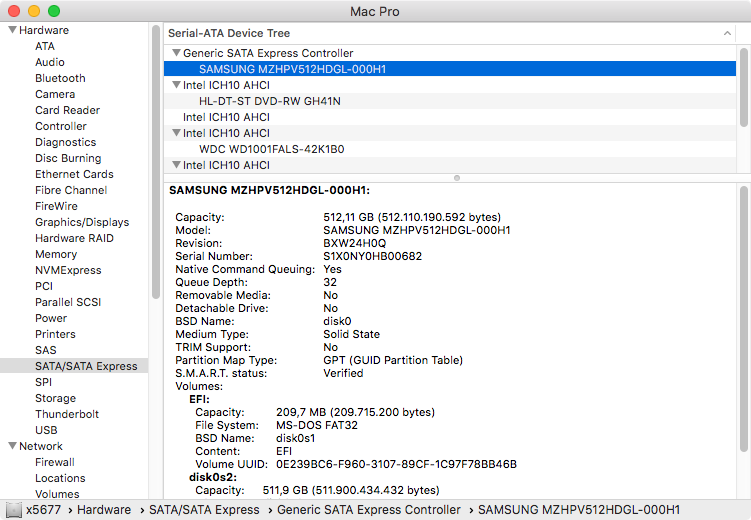The image size is (751, 520).
Task: Select Parallel SCSI entry
Action: [x=68, y=302]
